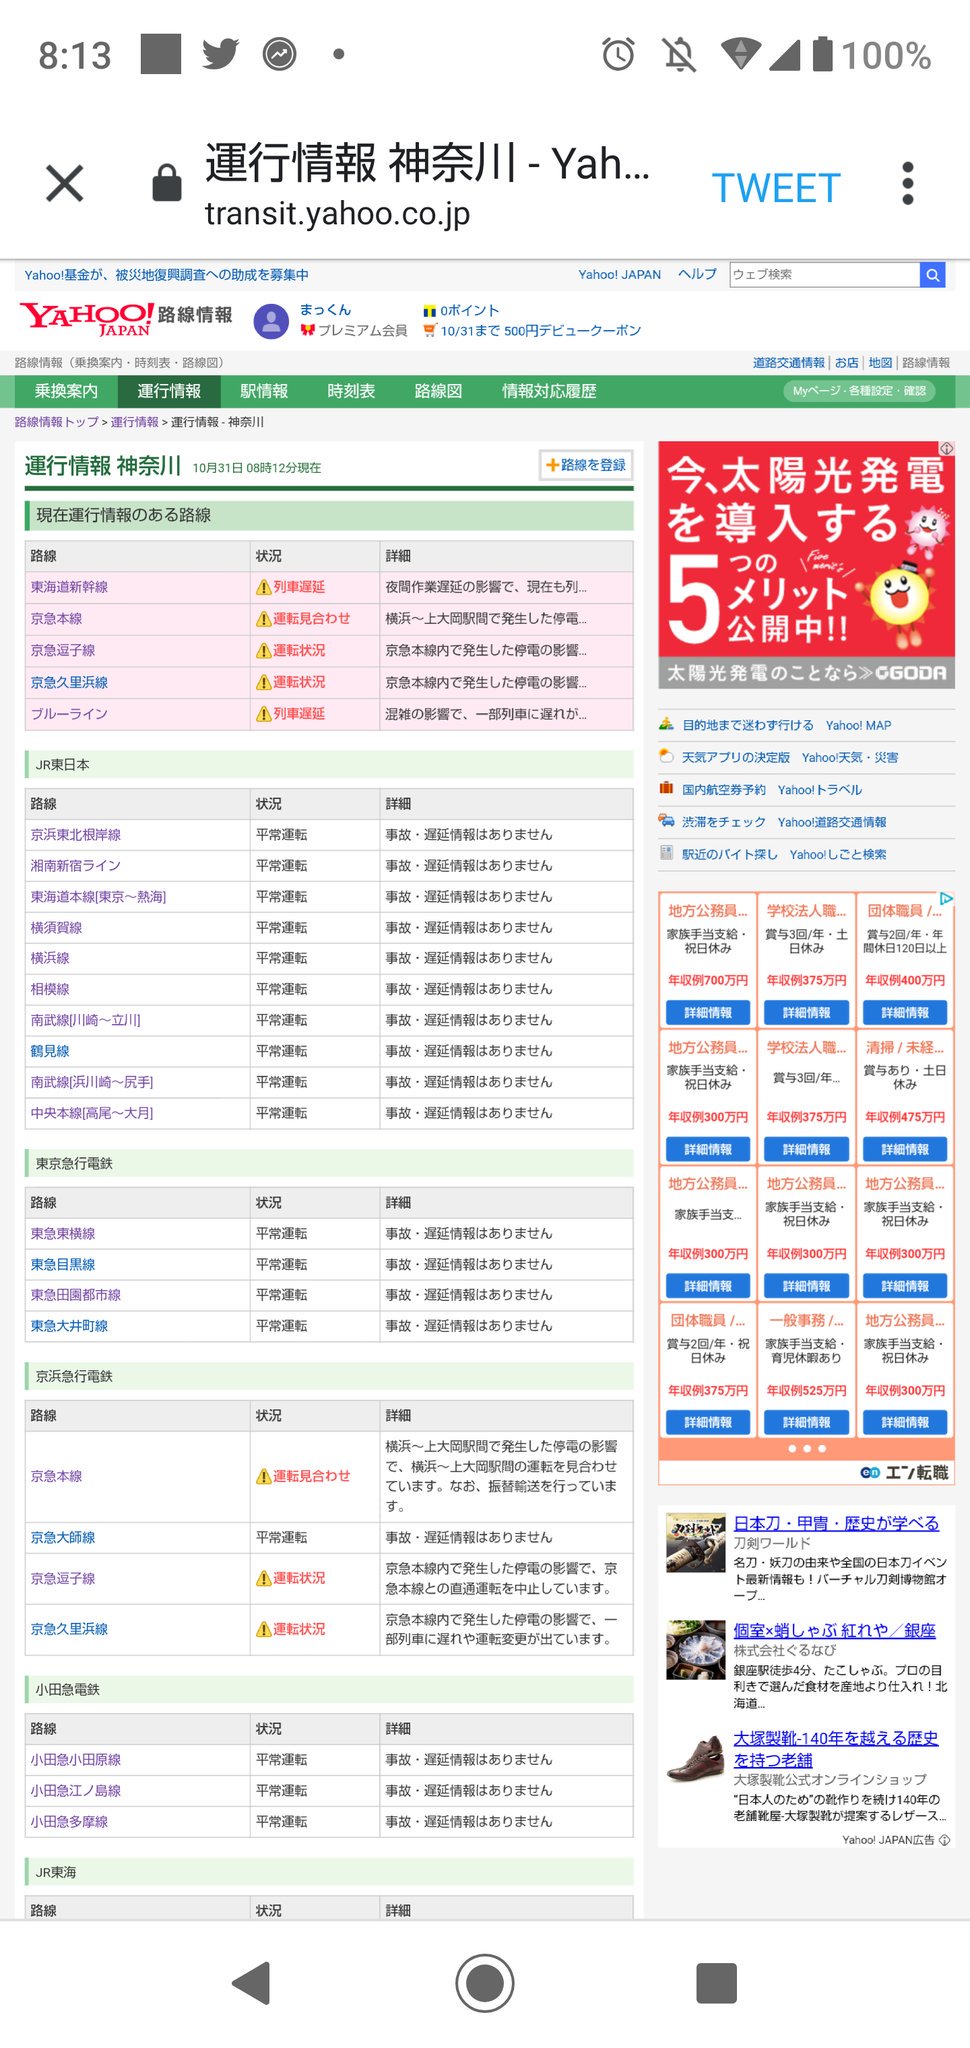
Task: Click the Yahoo!しごと検索 icon
Action: coord(667,853)
